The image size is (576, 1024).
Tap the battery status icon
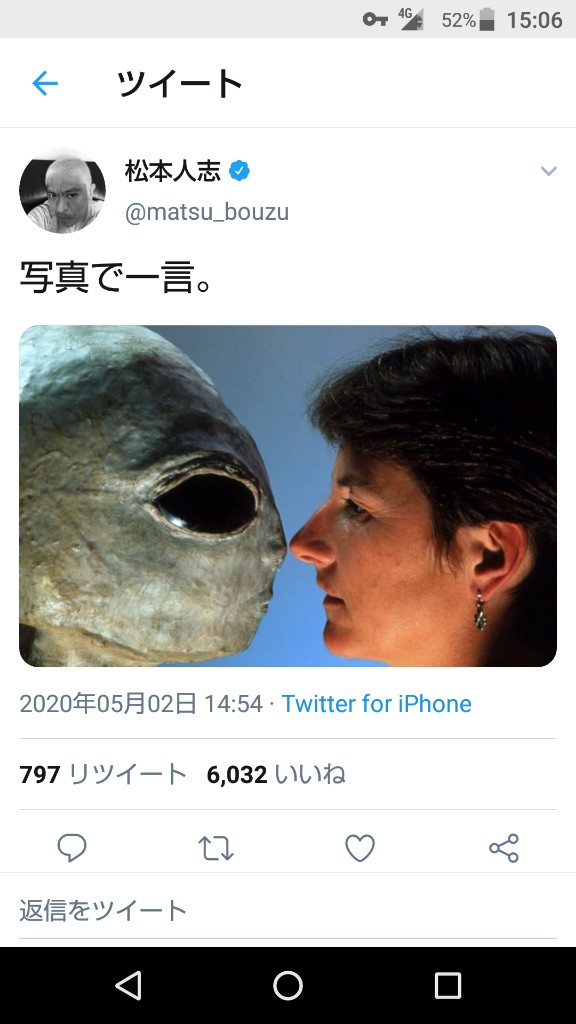click(x=487, y=20)
